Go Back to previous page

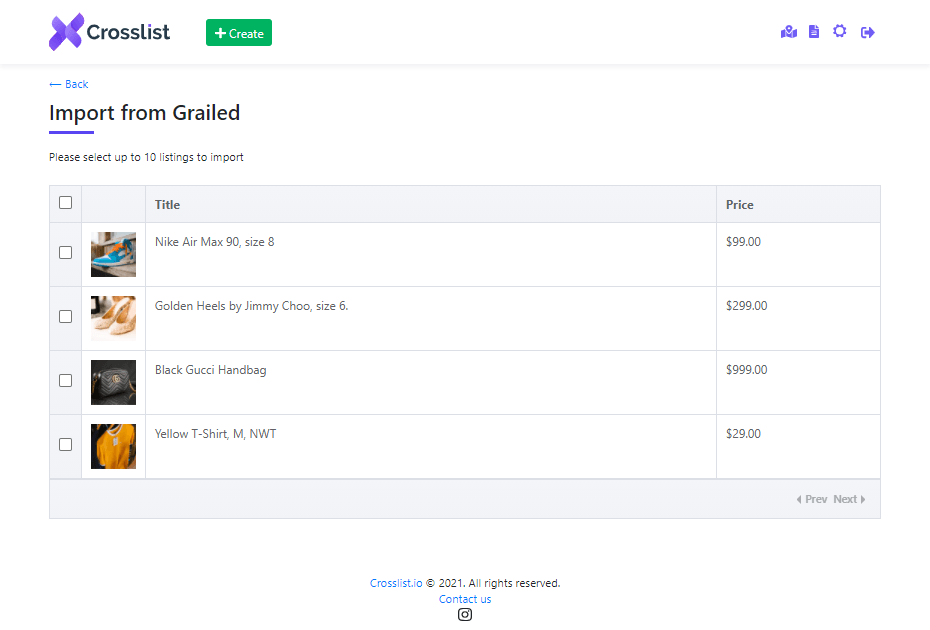[x=69, y=84]
